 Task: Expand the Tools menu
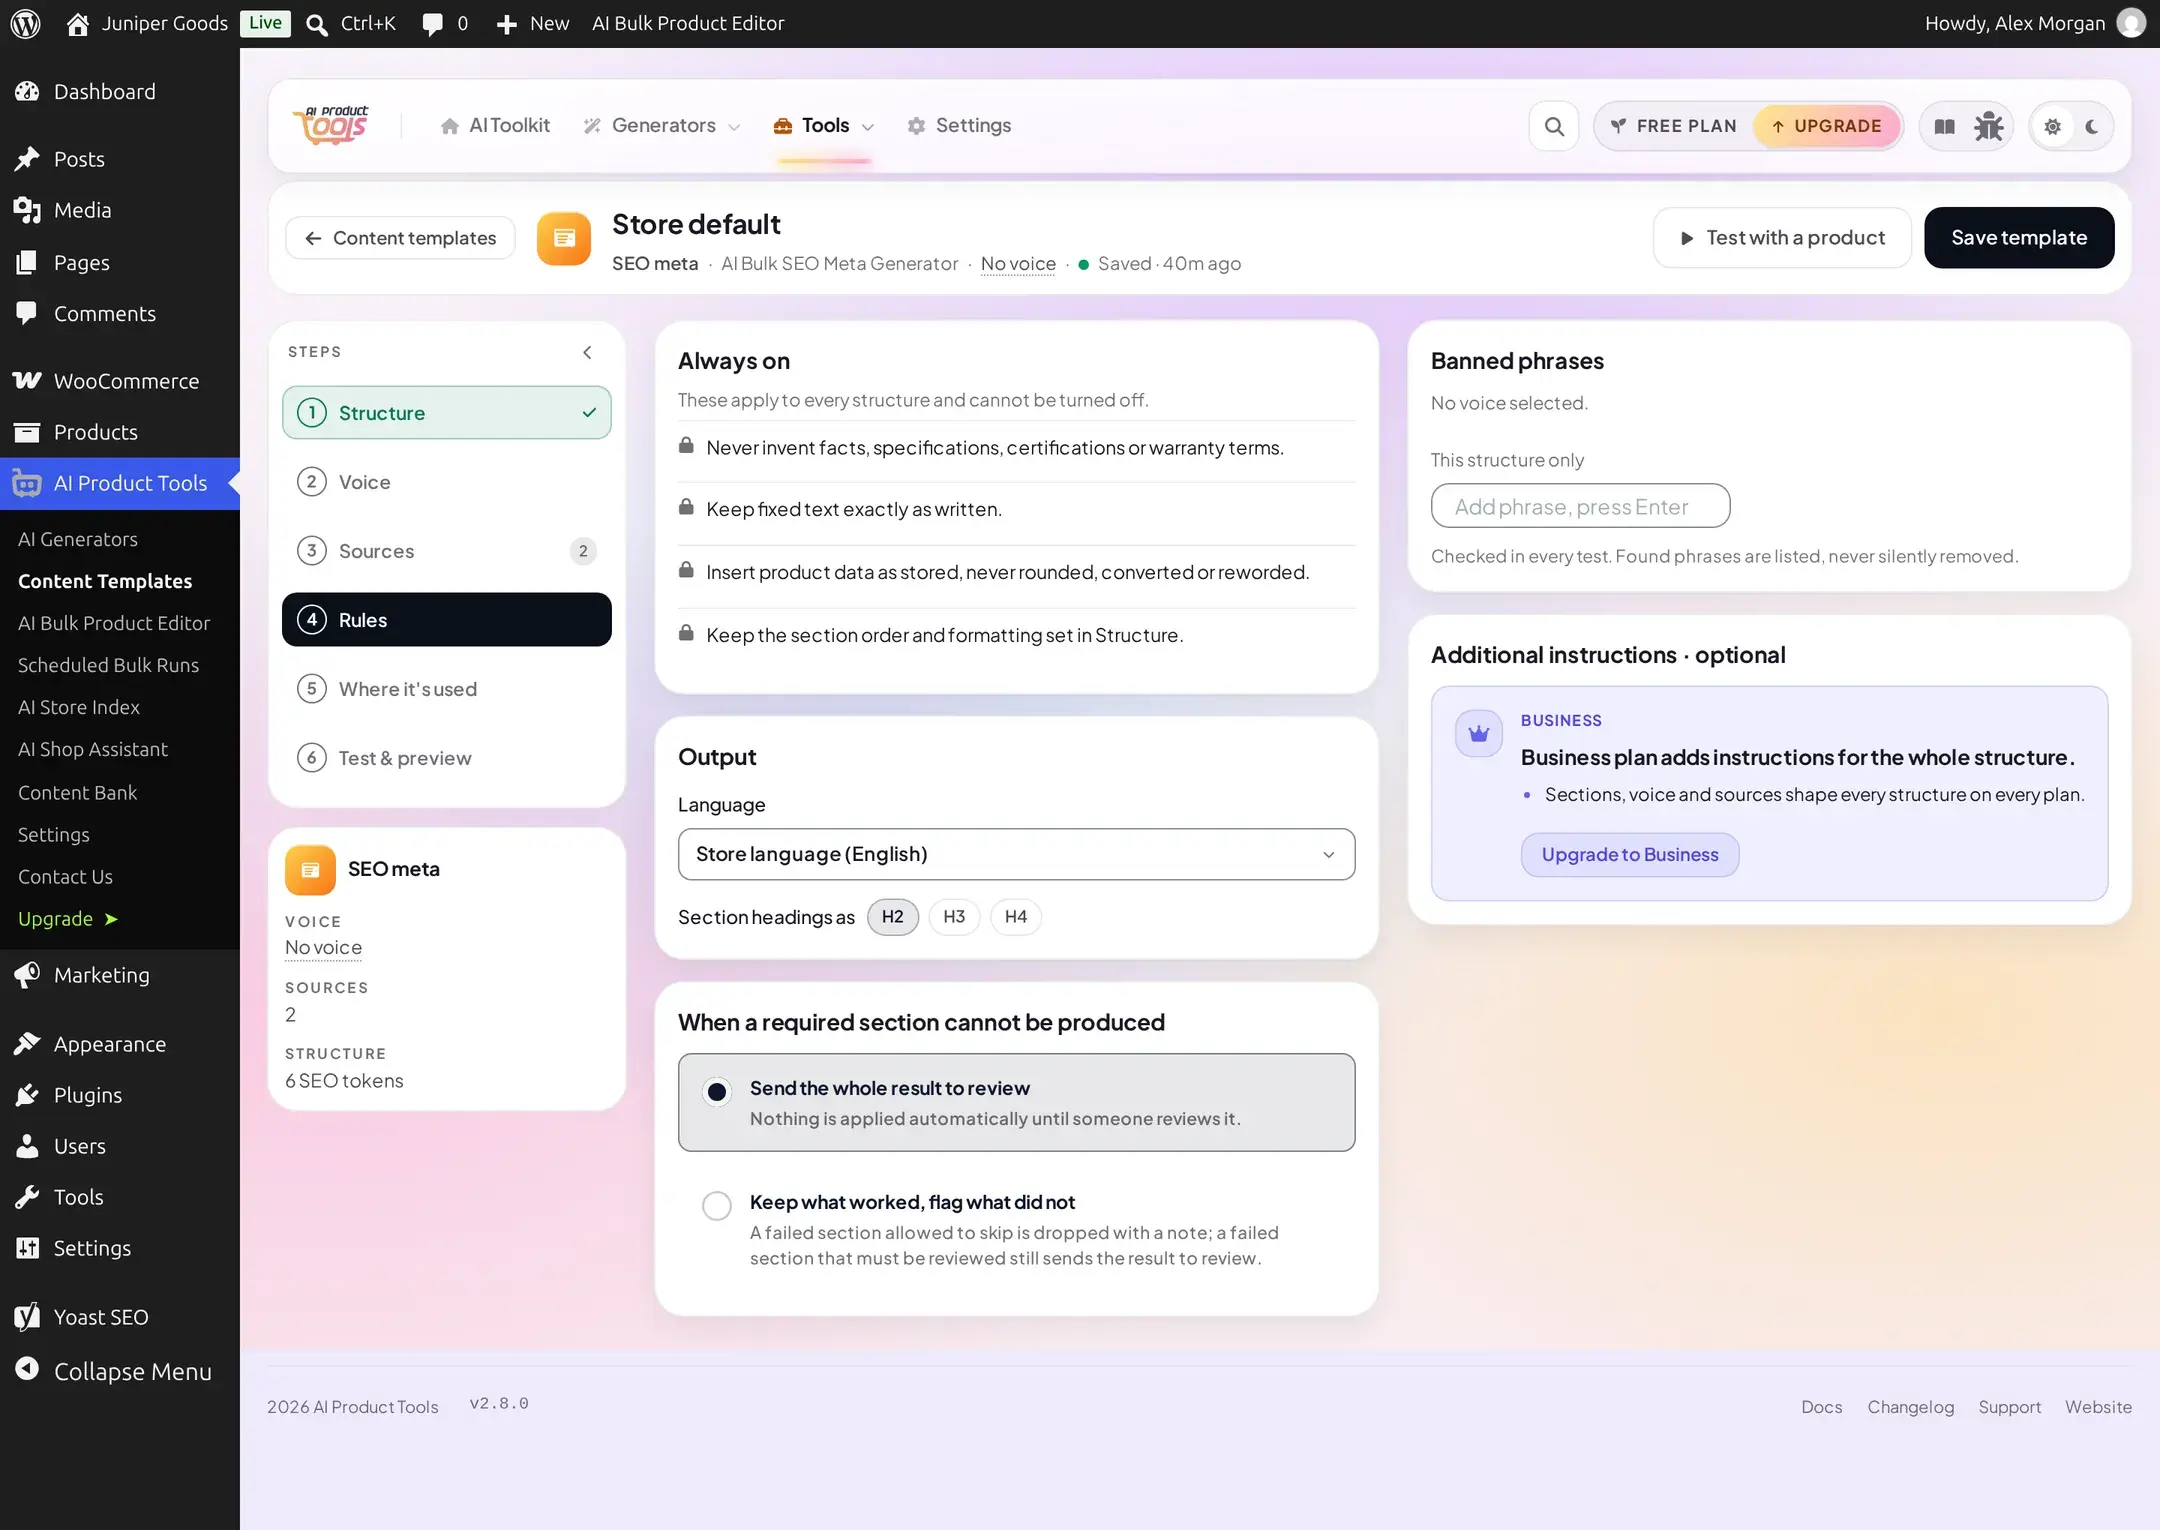pyautogui.click(x=824, y=126)
